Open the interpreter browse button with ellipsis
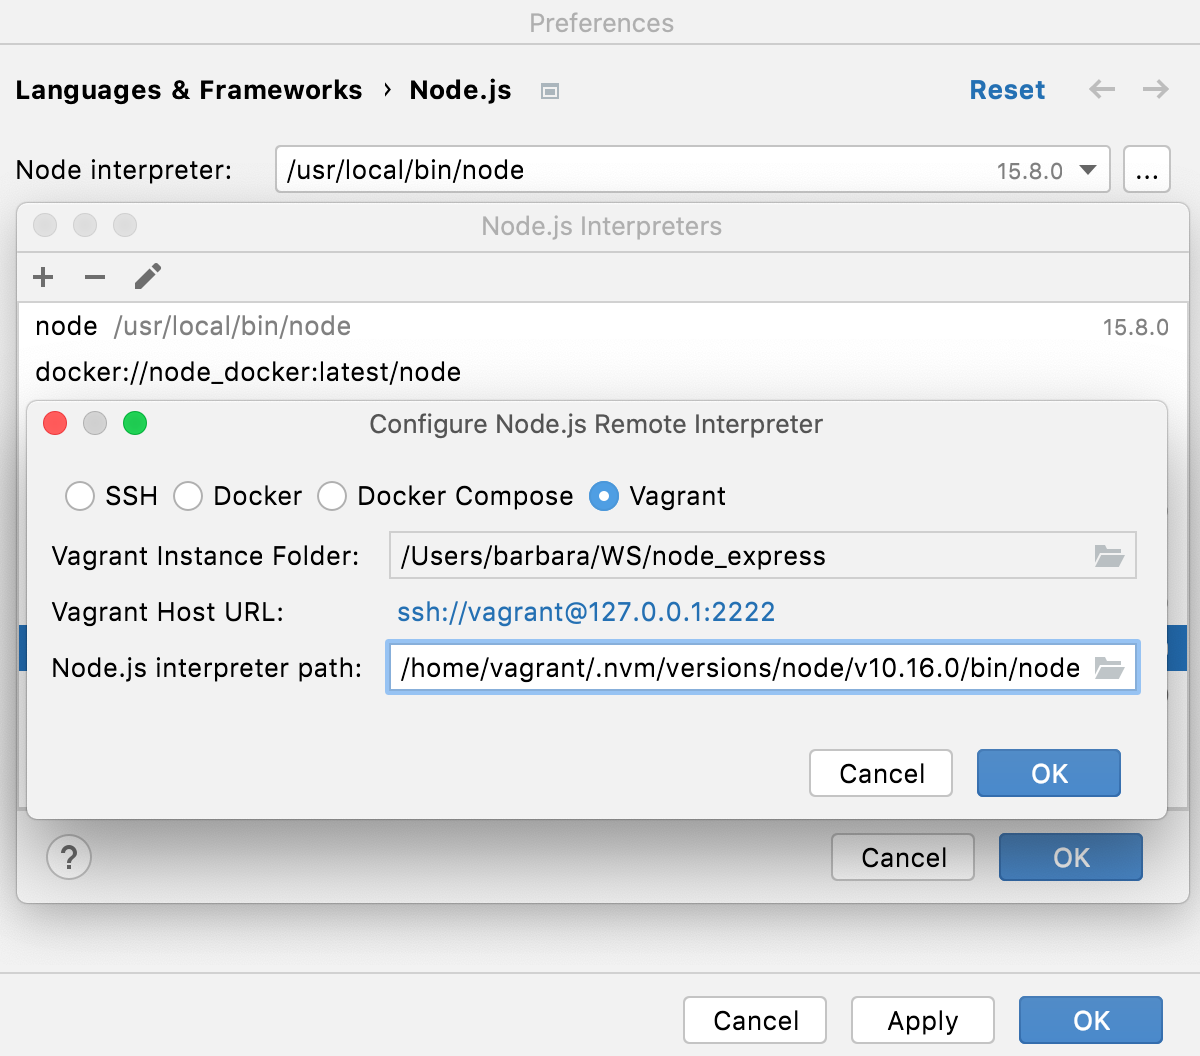The width and height of the screenshot is (1200, 1056). pos(1146,169)
